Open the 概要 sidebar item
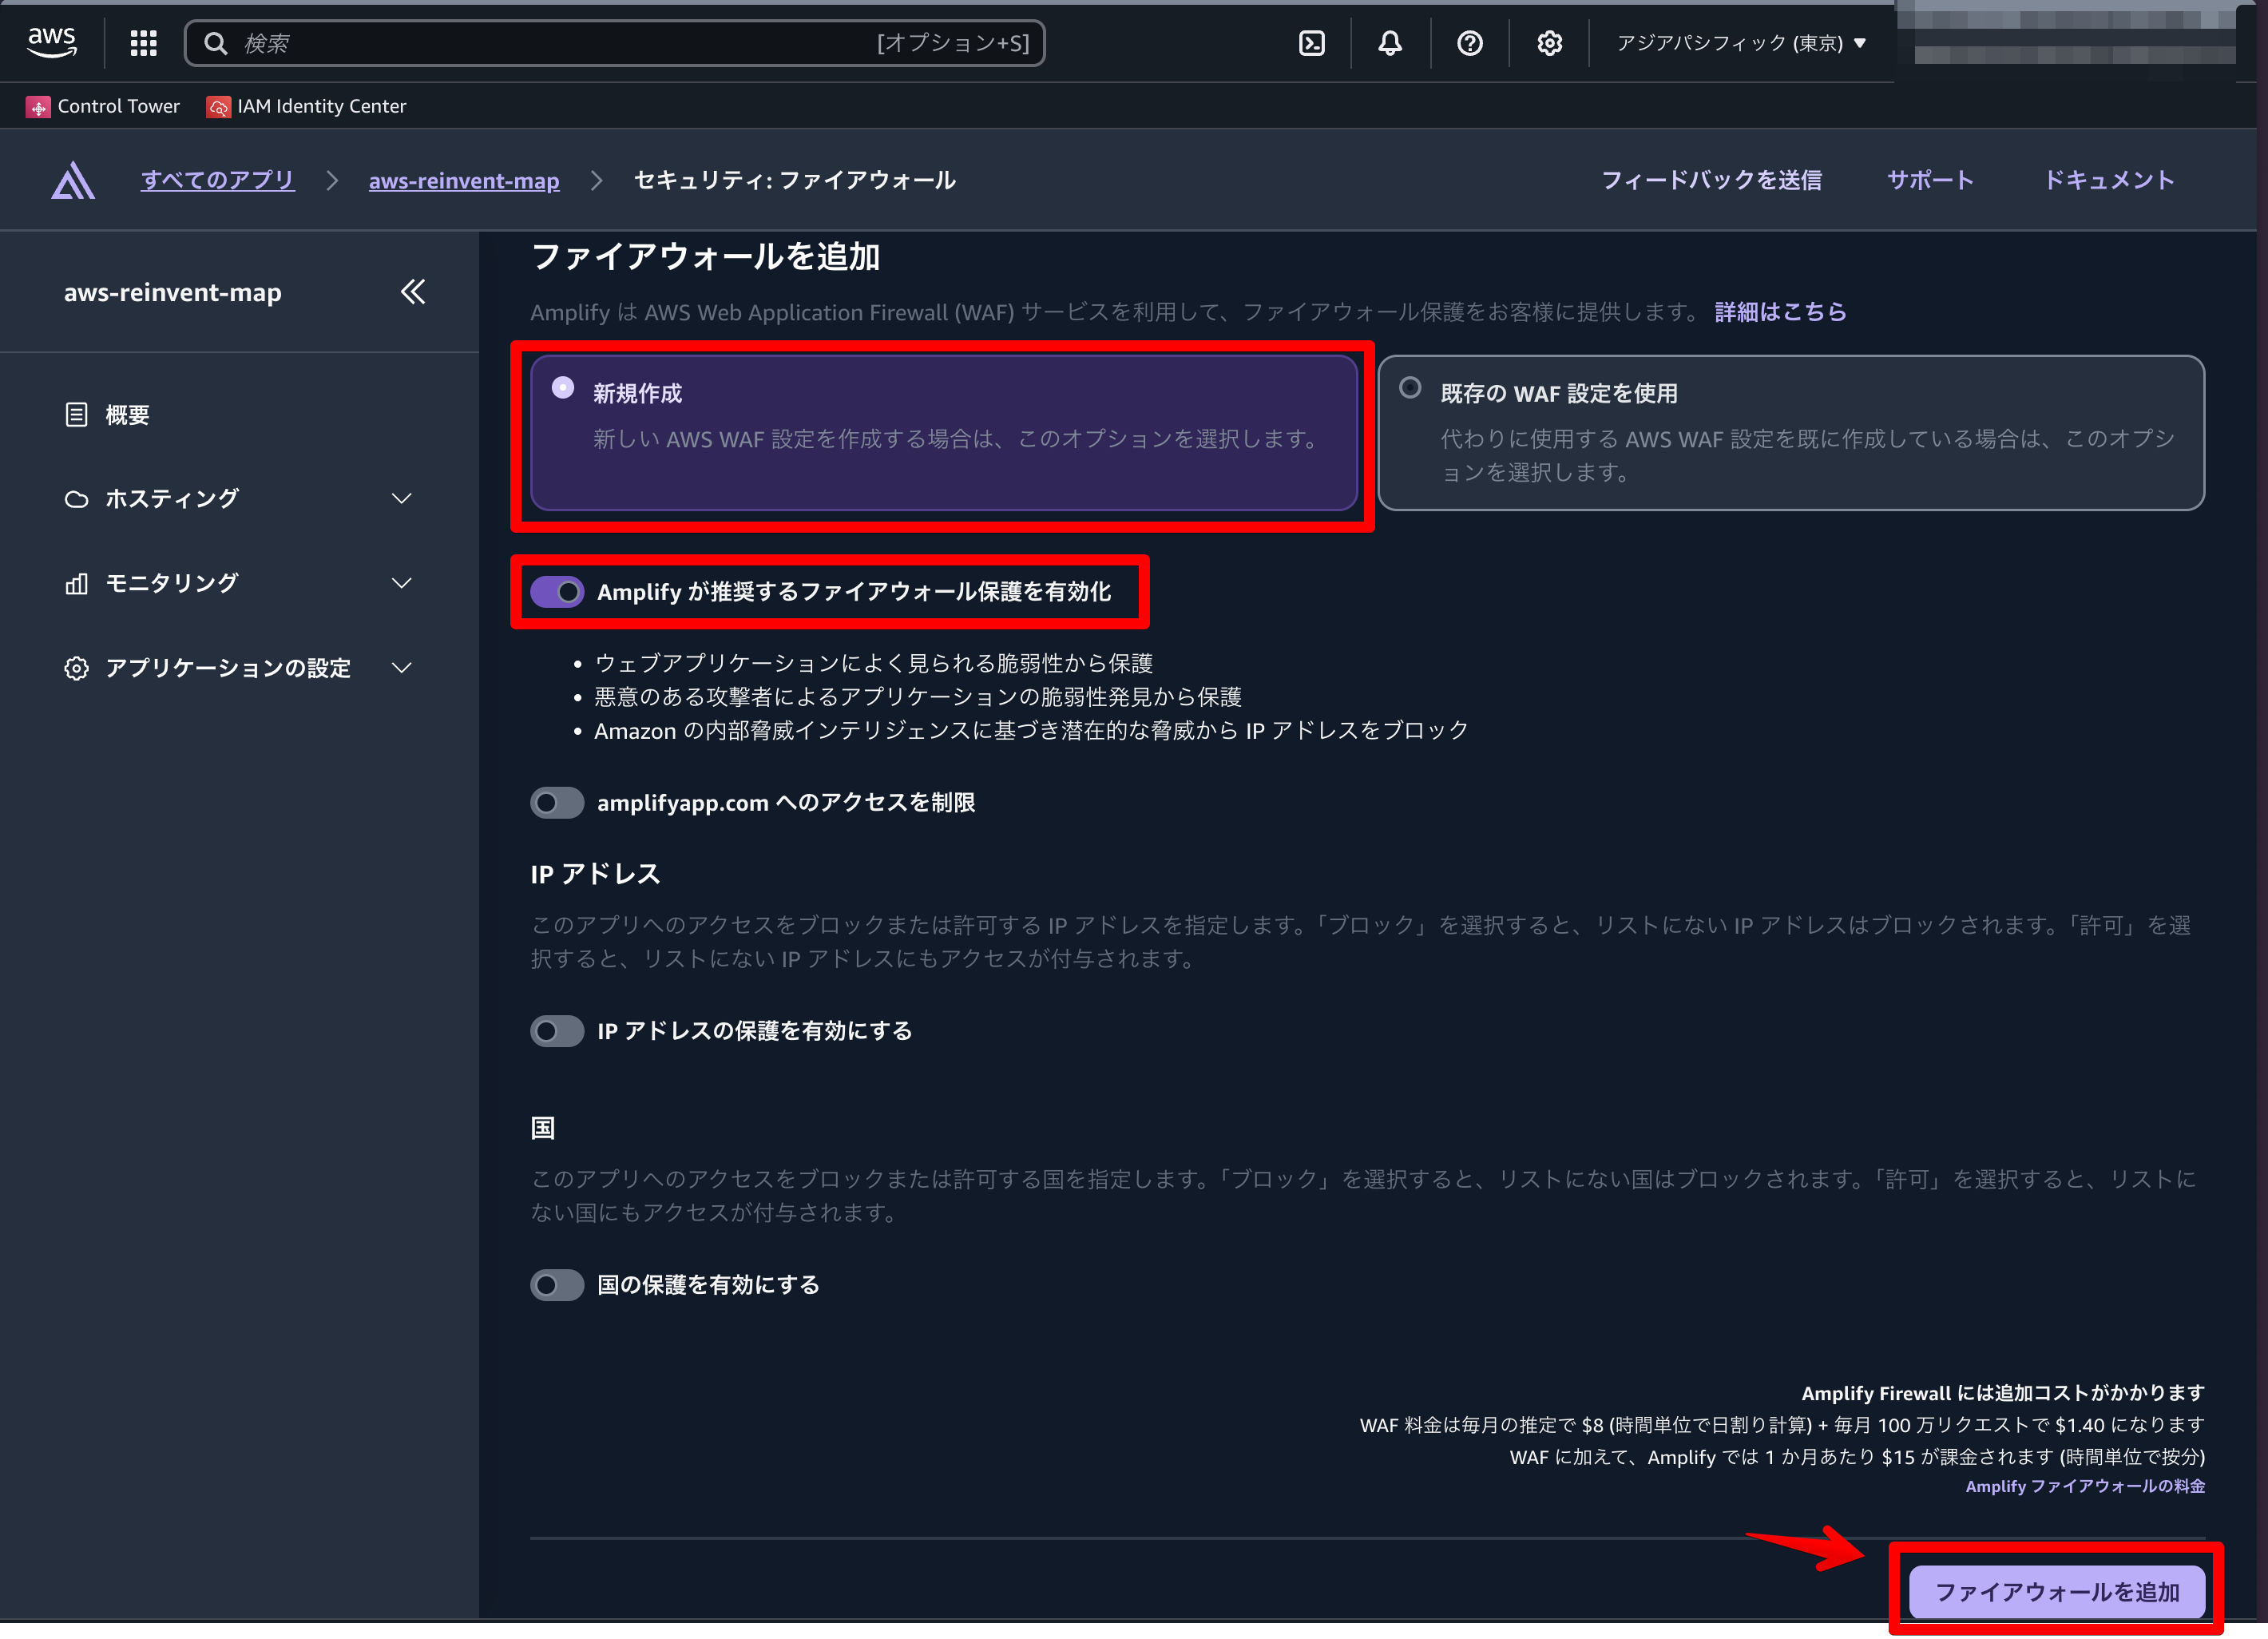This screenshot has height=1639, width=2268. coord(127,415)
